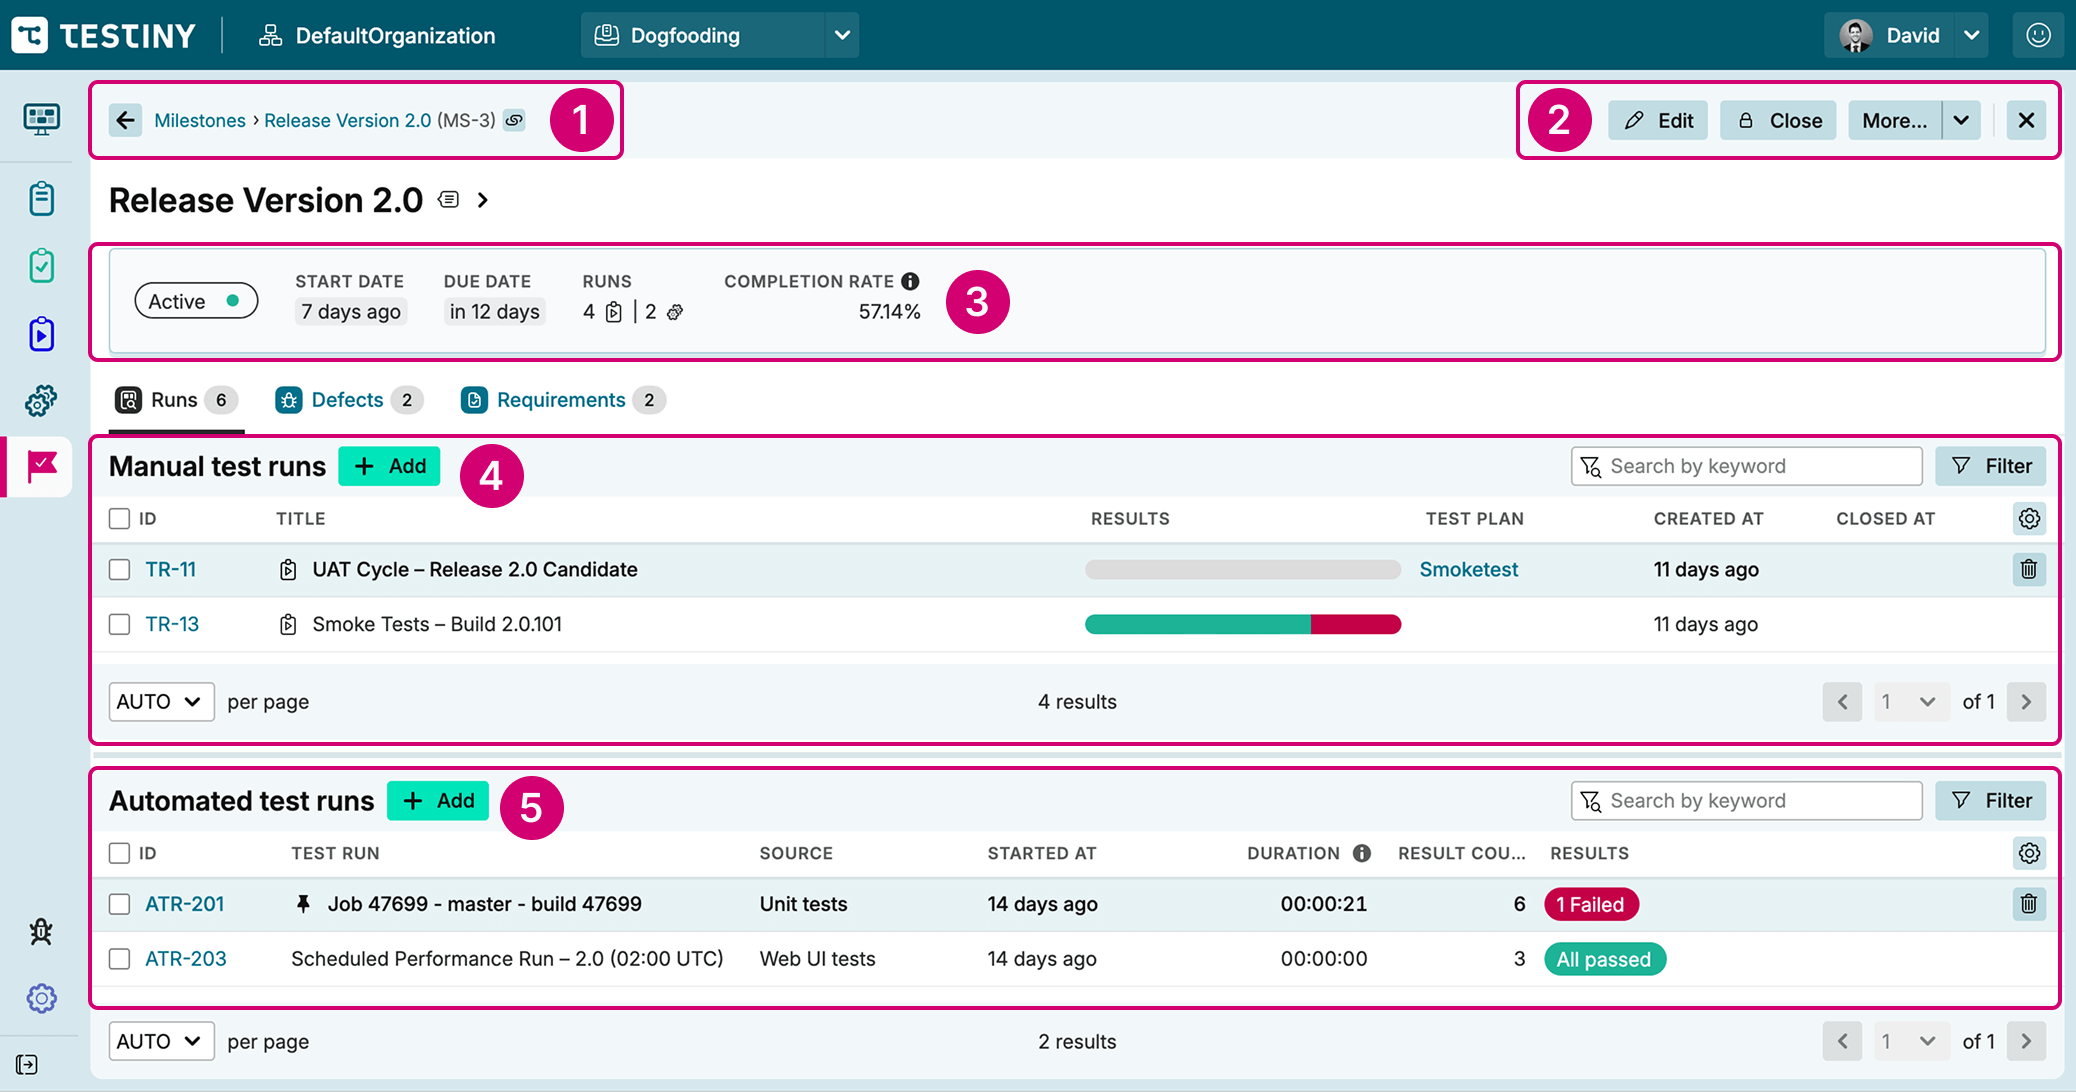Delete test run TR-11 using trash icon
Image resolution: width=2076 pixels, height=1092 pixels.
point(2028,569)
